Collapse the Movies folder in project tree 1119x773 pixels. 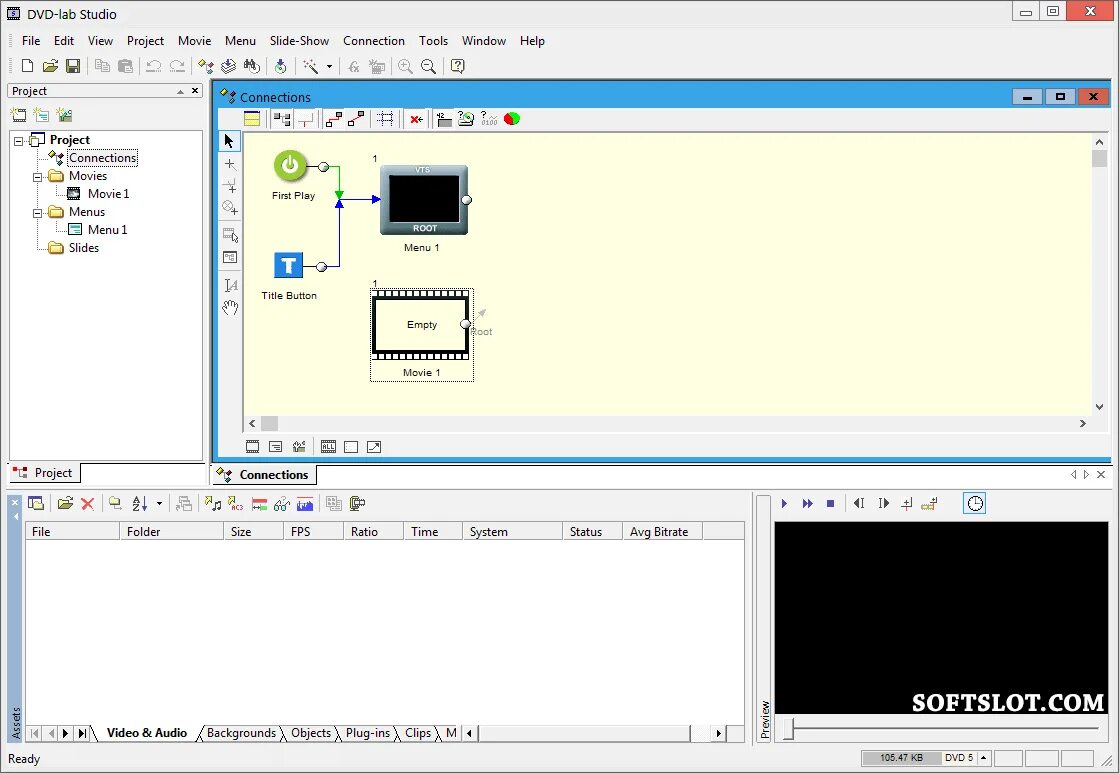[38, 176]
